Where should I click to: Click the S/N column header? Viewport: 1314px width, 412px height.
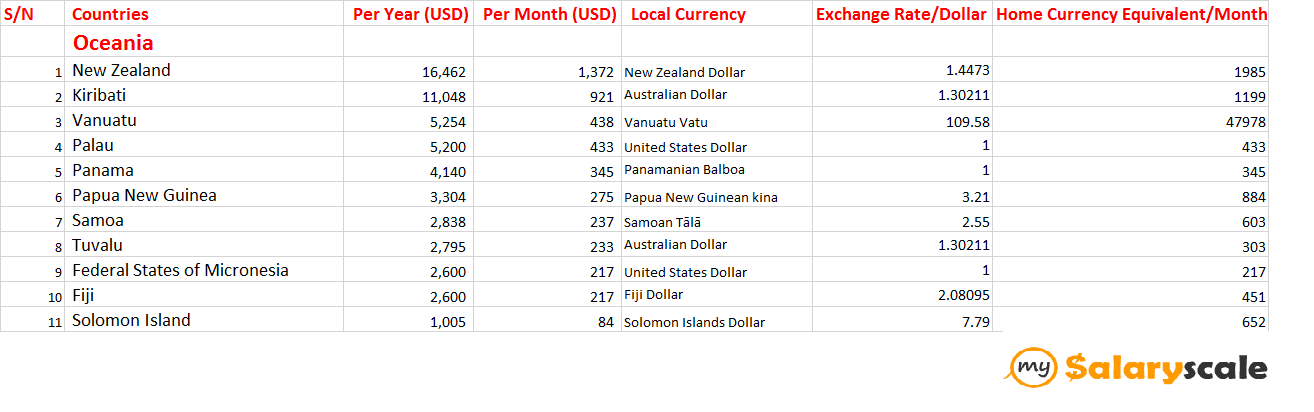18,14
